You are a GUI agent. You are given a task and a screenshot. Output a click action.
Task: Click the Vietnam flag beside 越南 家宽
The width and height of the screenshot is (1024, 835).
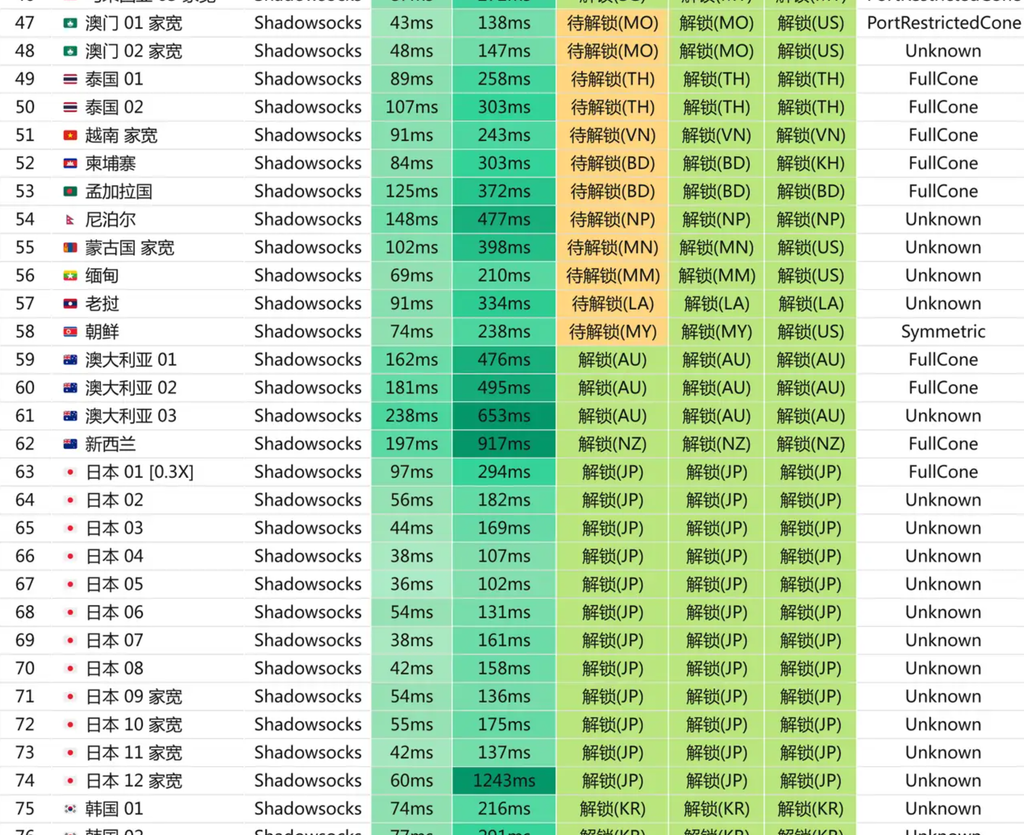70,136
